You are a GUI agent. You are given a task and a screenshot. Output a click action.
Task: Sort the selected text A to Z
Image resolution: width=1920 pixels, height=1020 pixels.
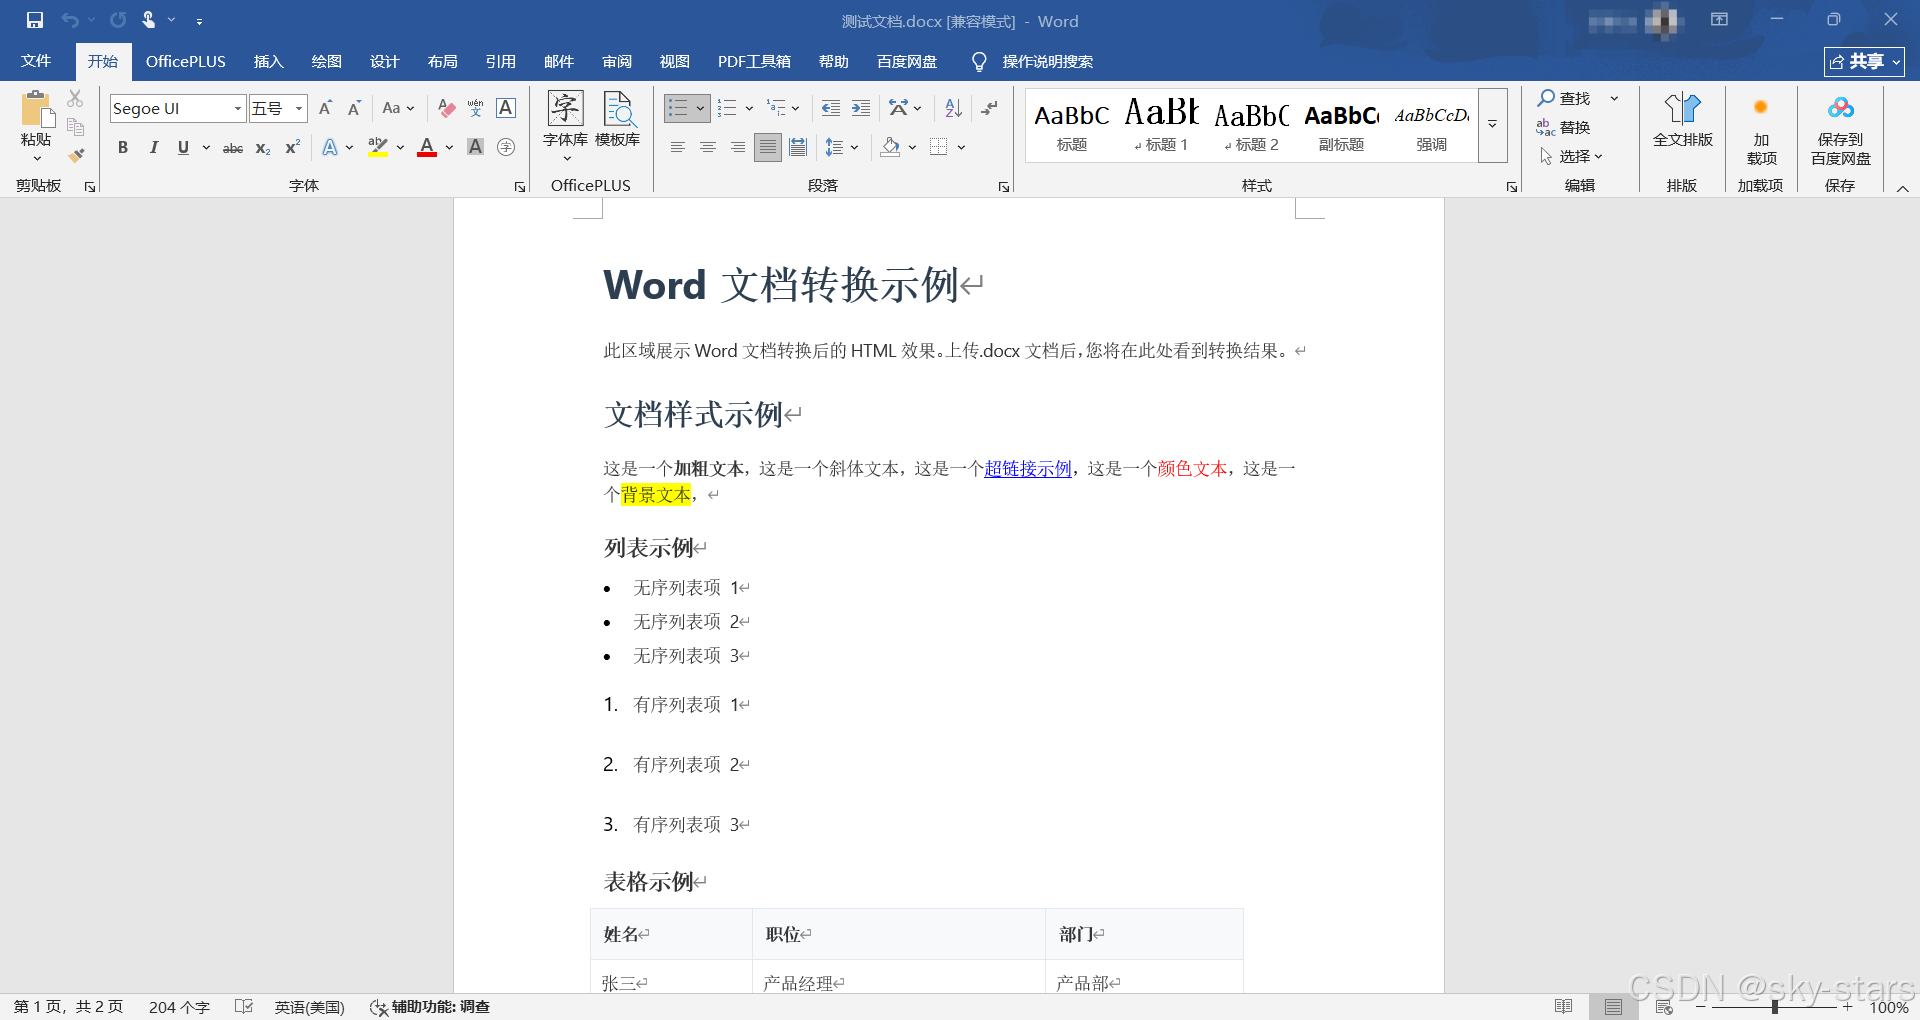click(x=953, y=108)
